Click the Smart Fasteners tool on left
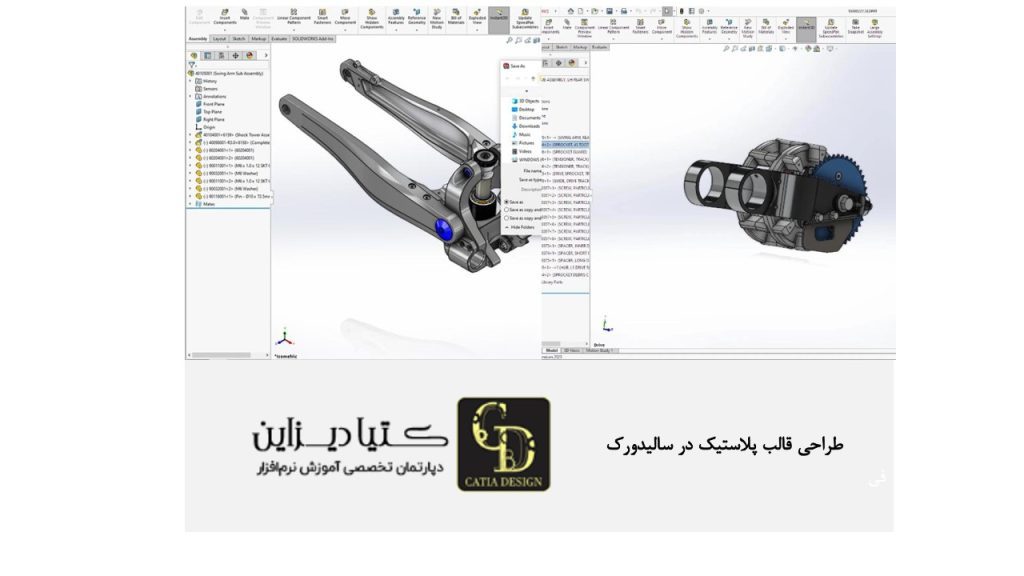Viewport: 1024px width, 576px height. 323,19
